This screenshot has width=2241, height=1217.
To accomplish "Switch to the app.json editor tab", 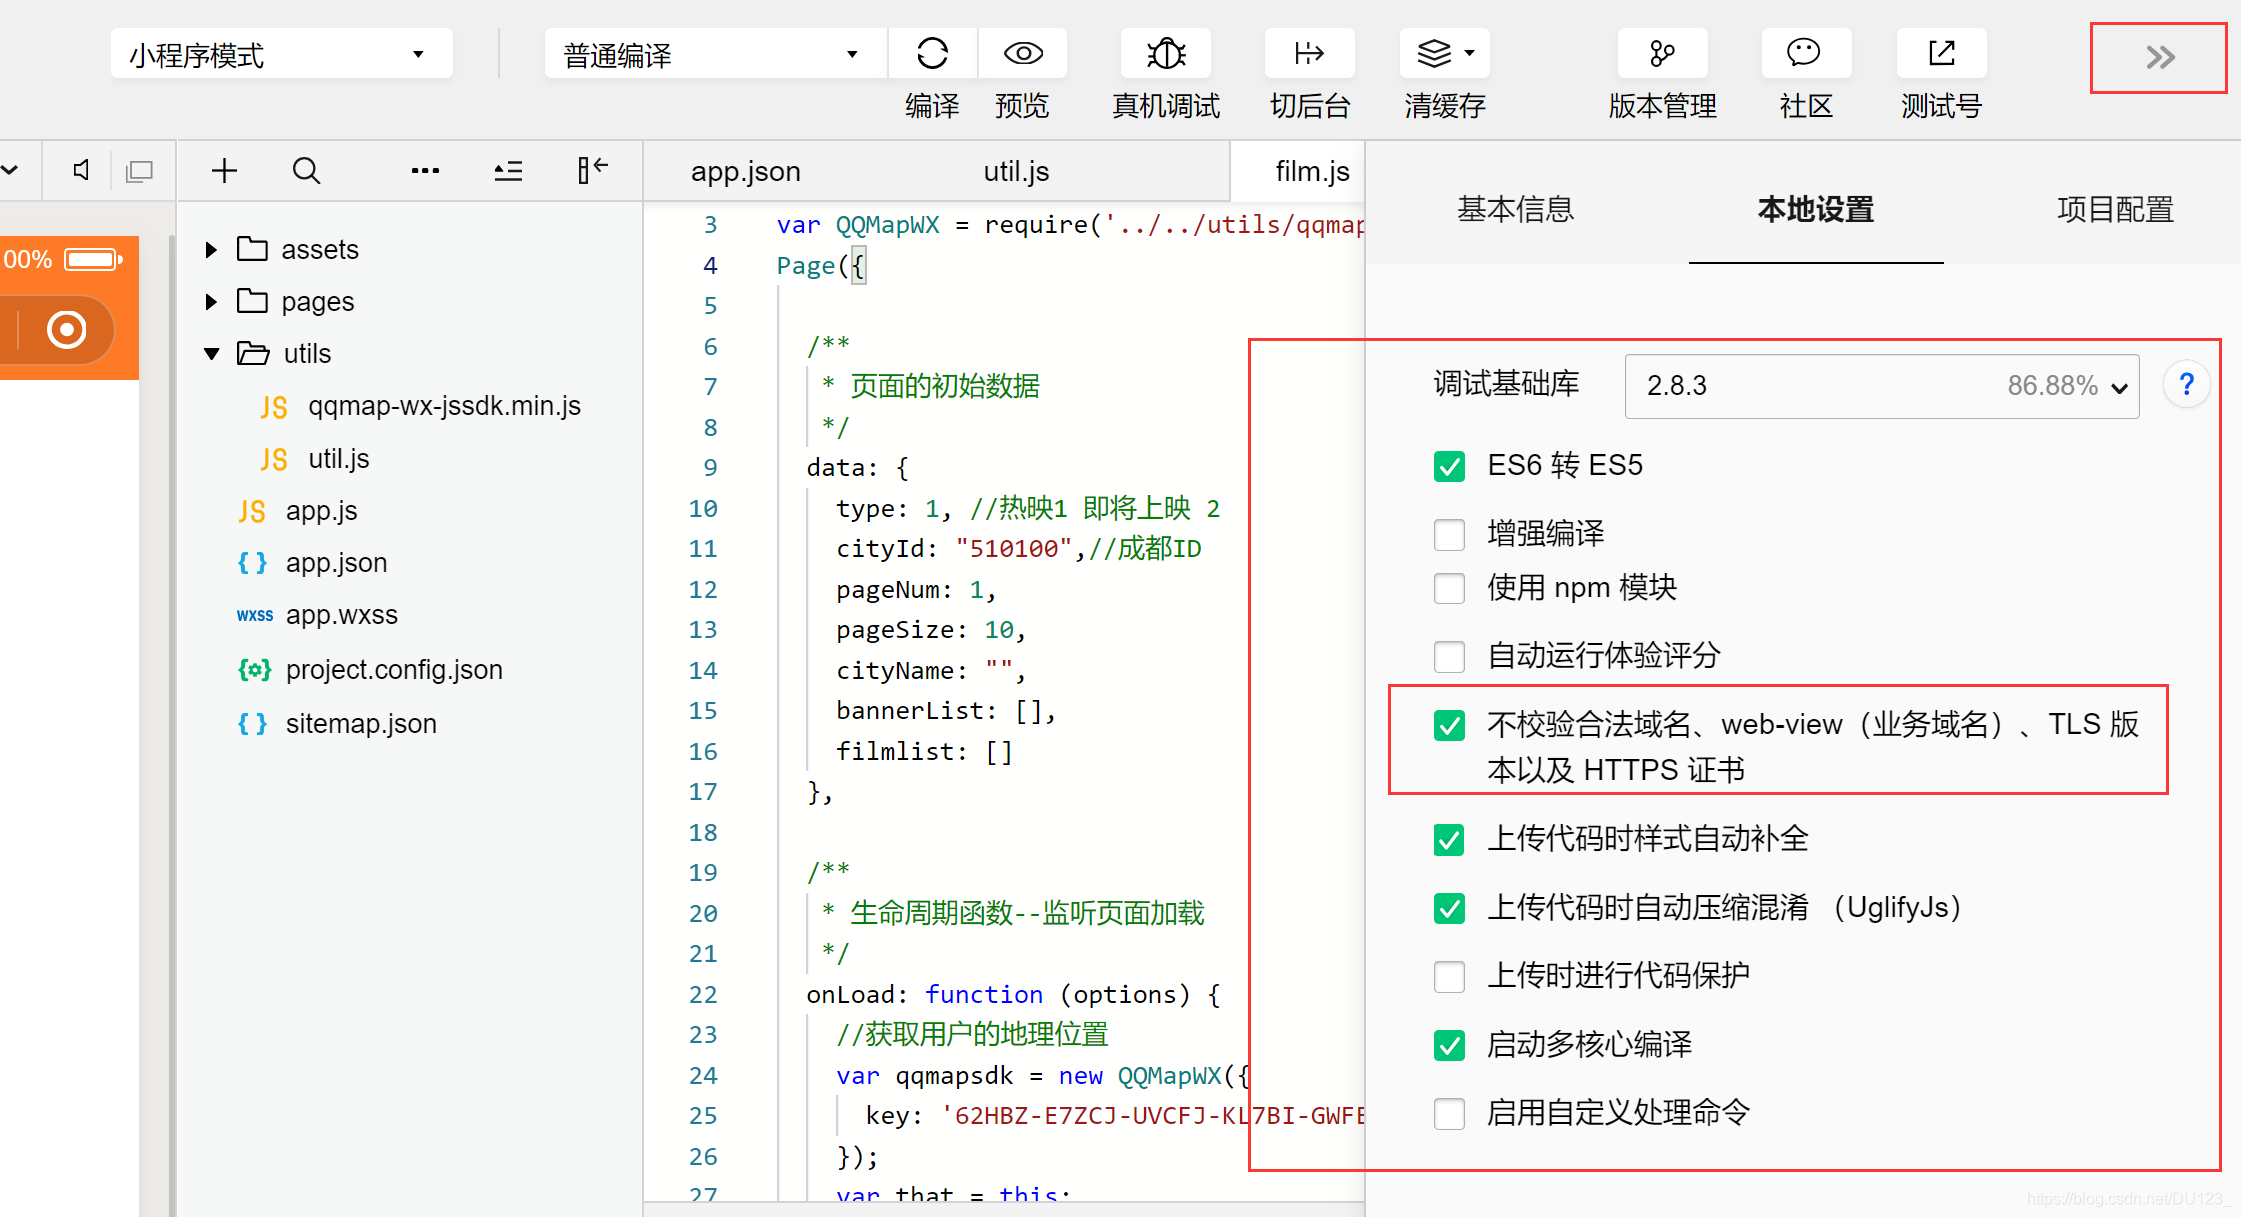I will pos(746,172).
